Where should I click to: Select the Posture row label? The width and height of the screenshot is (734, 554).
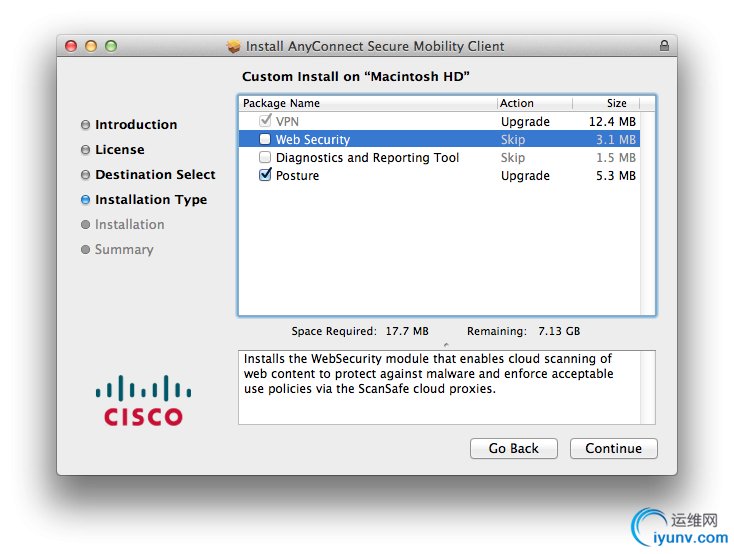click(x=297, y=176)
